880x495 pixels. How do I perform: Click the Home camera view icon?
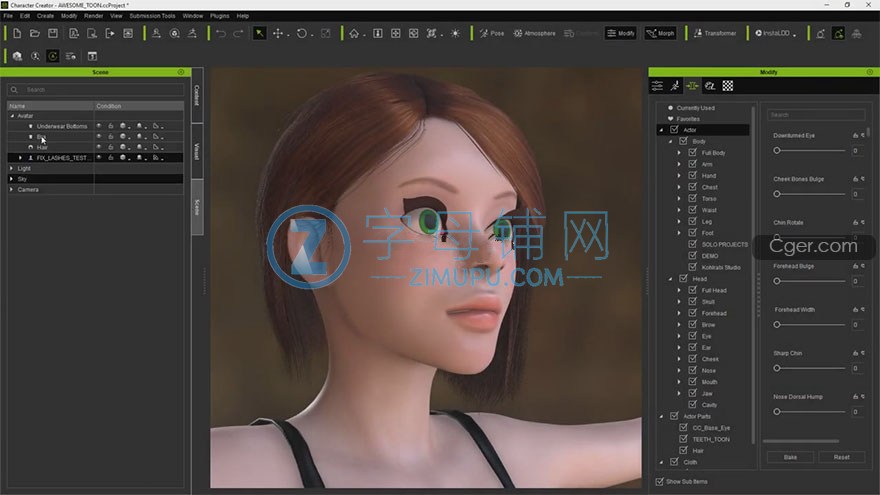click(x=354, y=33)
